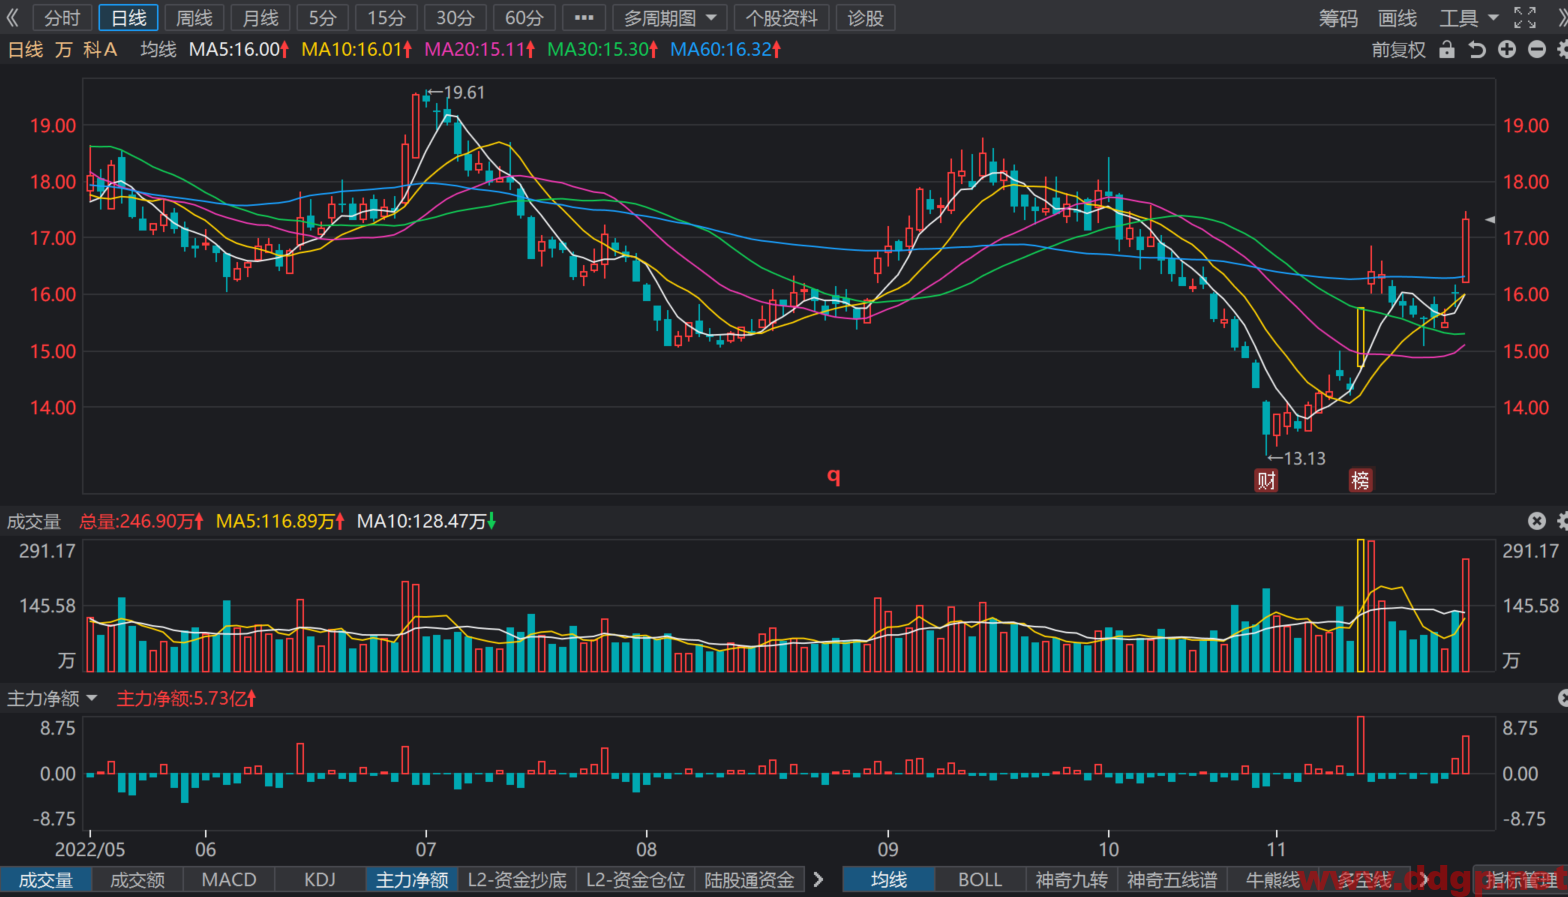Toggle the chart lock icon

(x=1447, y=50)
